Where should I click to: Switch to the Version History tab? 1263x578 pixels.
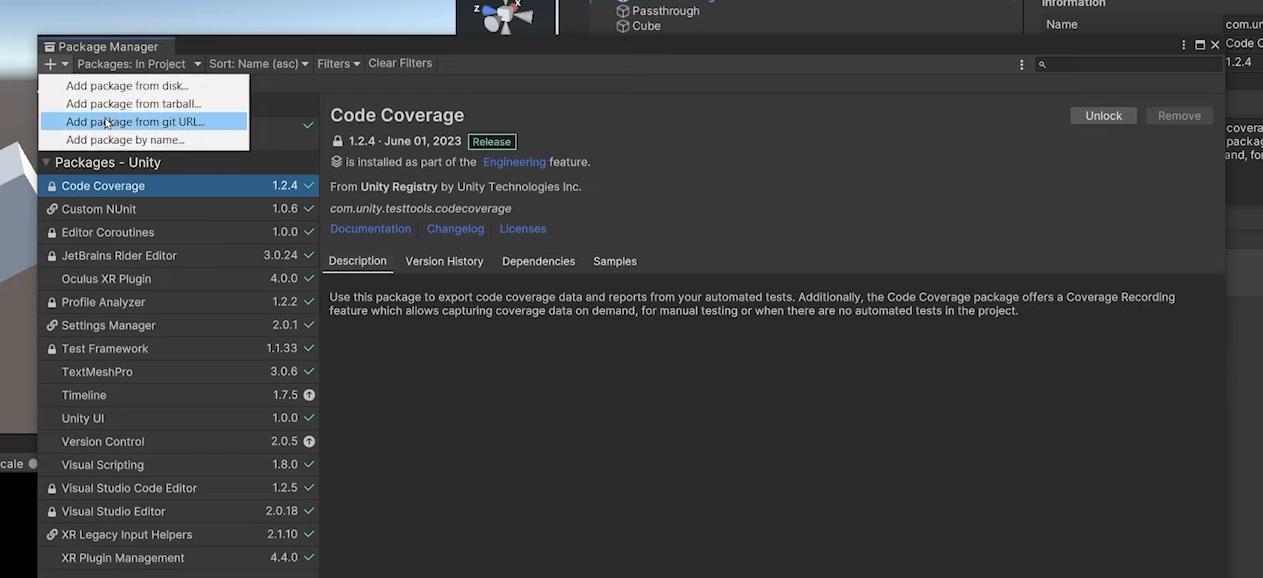(x=444, y=261)
